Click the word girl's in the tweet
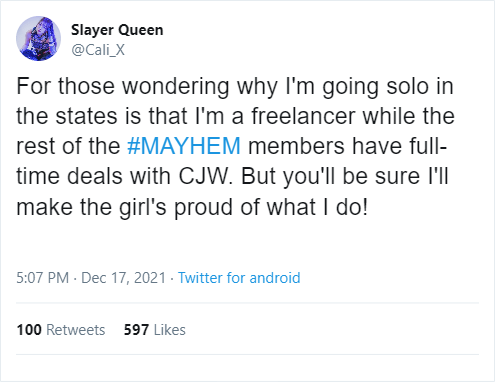 pyautogui.click(x=143, y=208)
